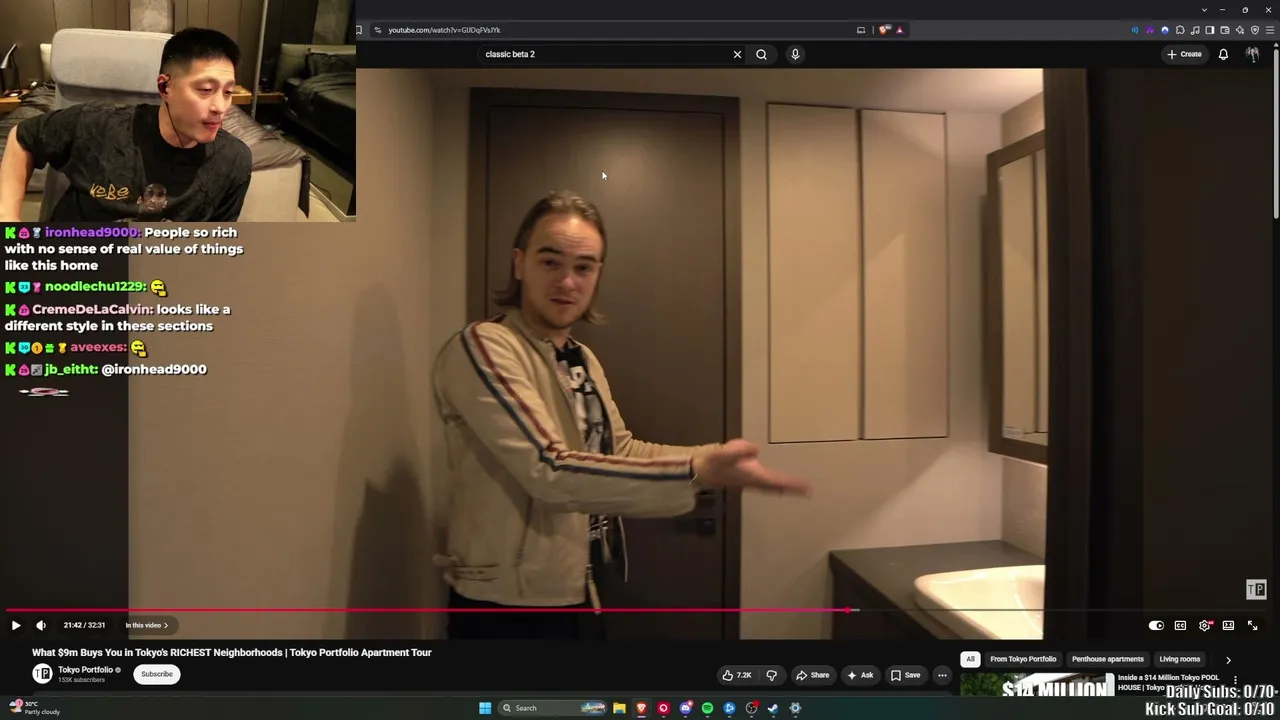This screenshot has width=1280, height=720.
Task: Open the Tokyo Portfolio video watermark
Action: click(1256, 589)
